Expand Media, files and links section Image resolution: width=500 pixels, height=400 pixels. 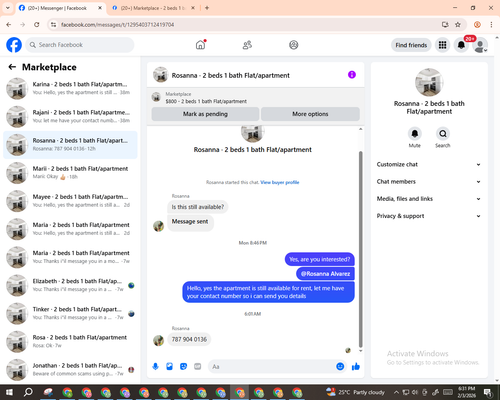(429, 199)
